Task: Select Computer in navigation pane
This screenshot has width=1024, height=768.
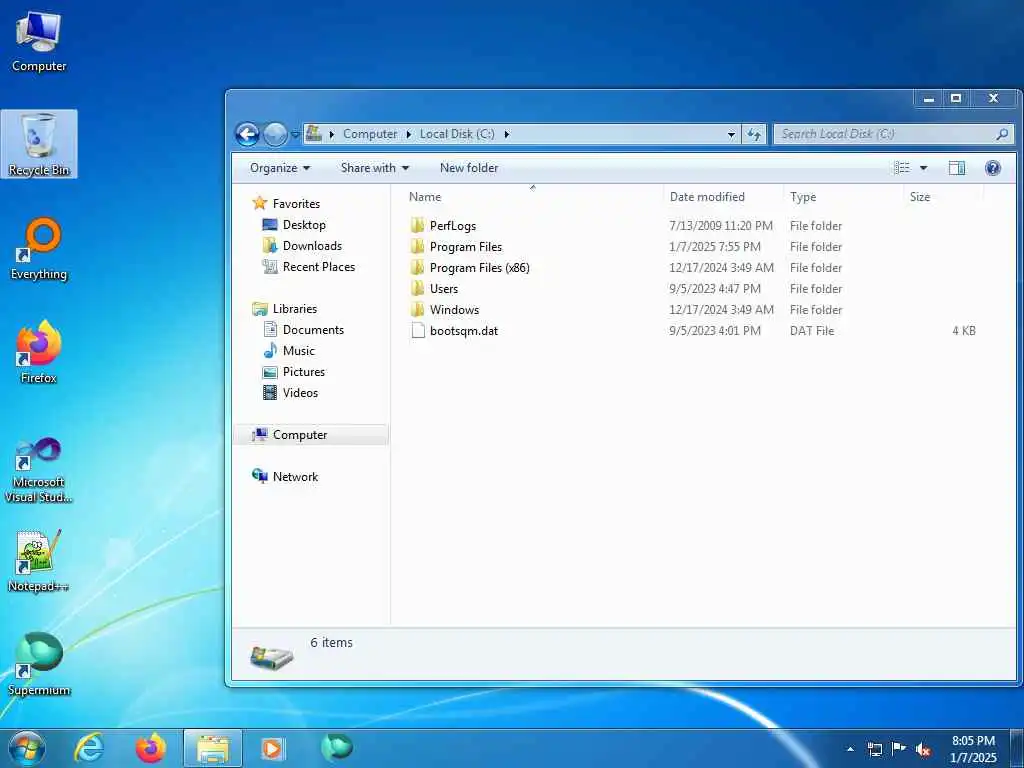Action: pyautogui.click(x=311, y=435)
